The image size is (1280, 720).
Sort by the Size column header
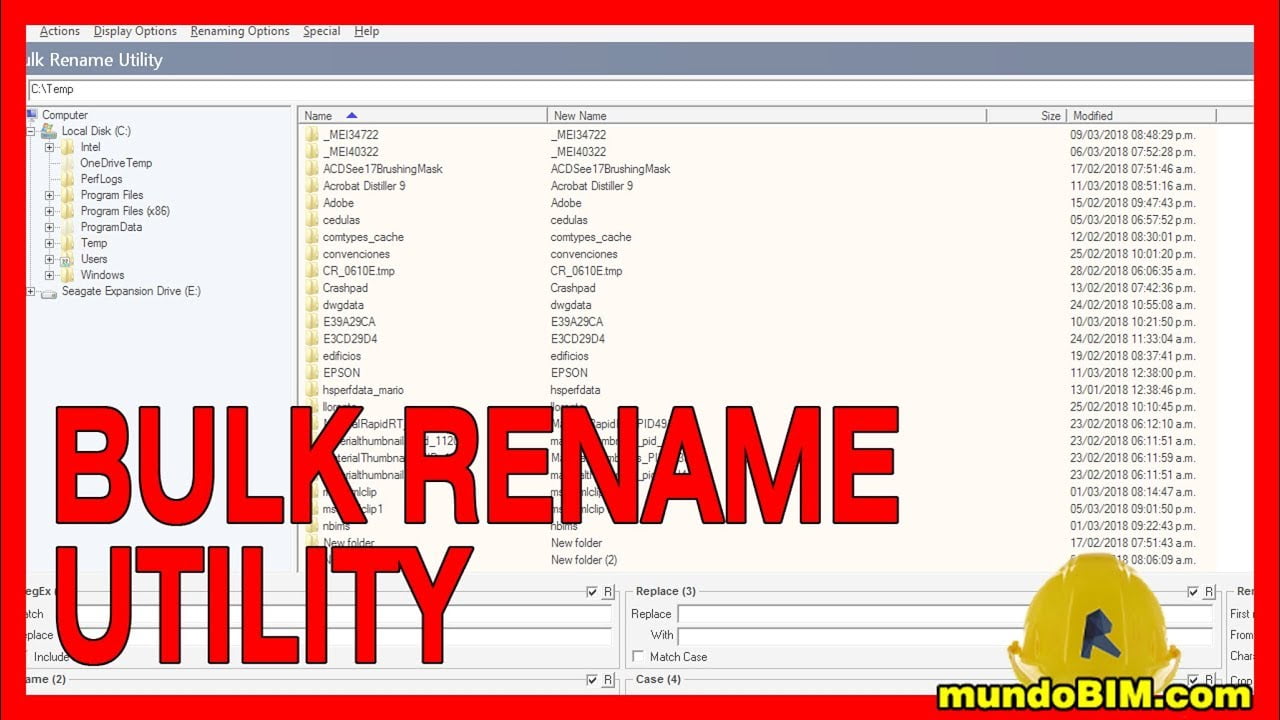click(x=1026, y=116)
